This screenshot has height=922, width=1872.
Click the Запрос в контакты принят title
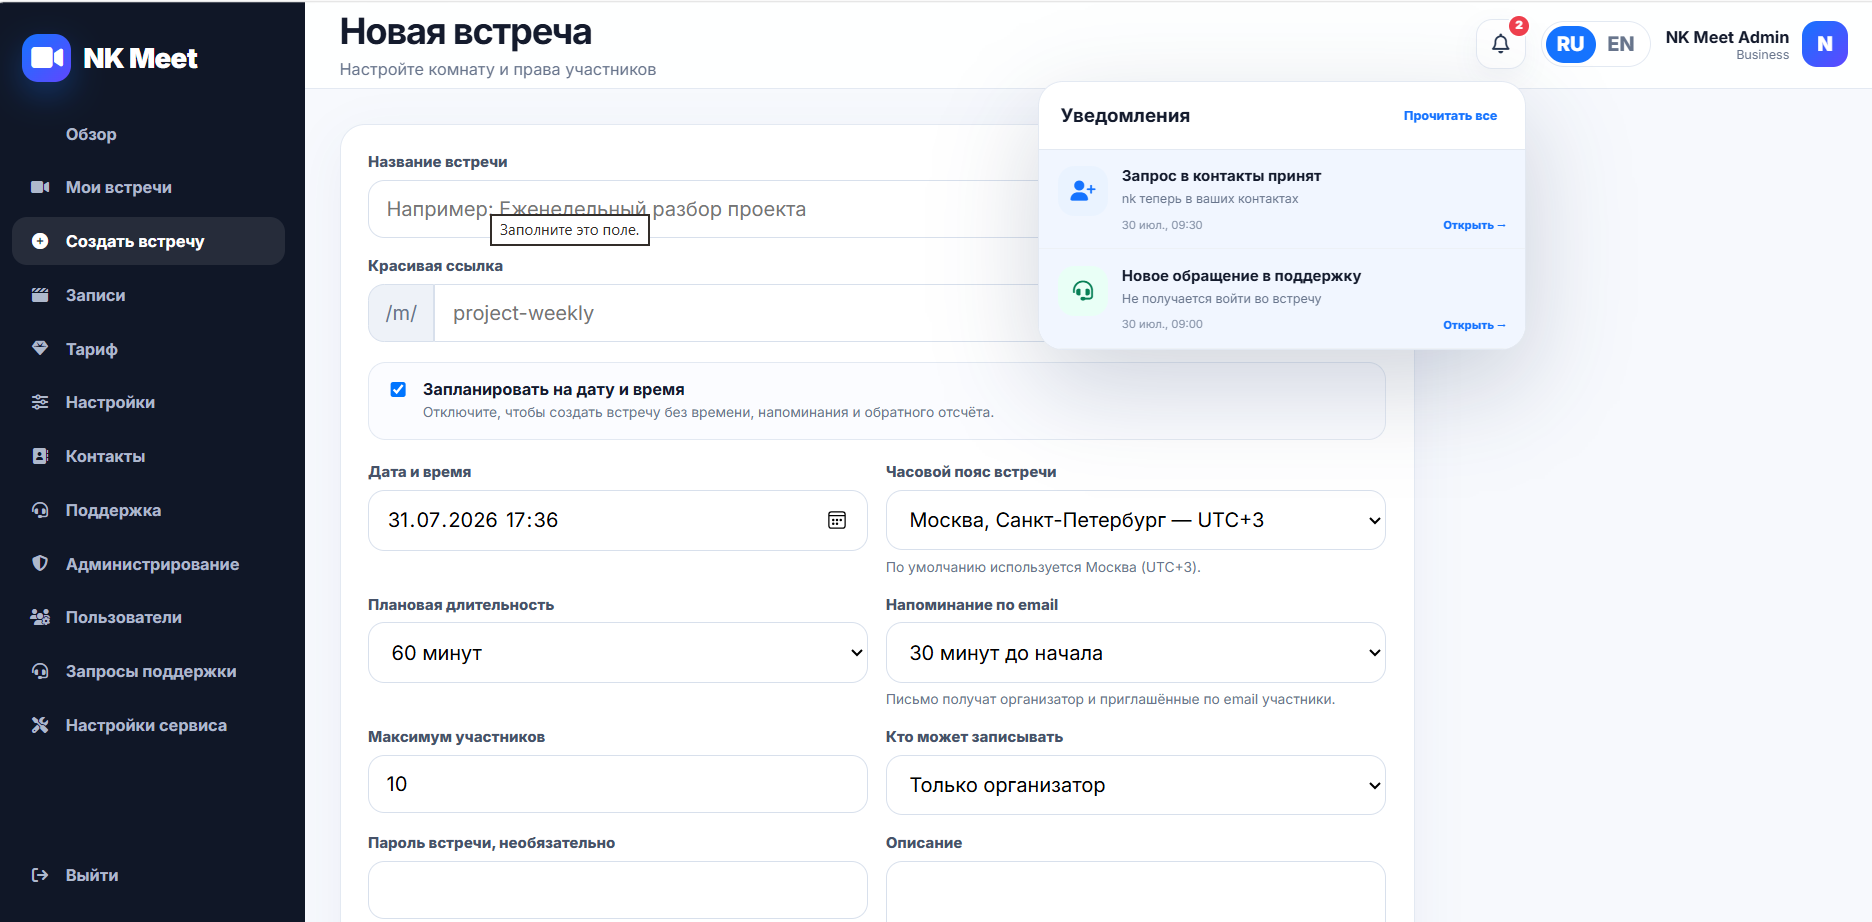(1221, 176)
